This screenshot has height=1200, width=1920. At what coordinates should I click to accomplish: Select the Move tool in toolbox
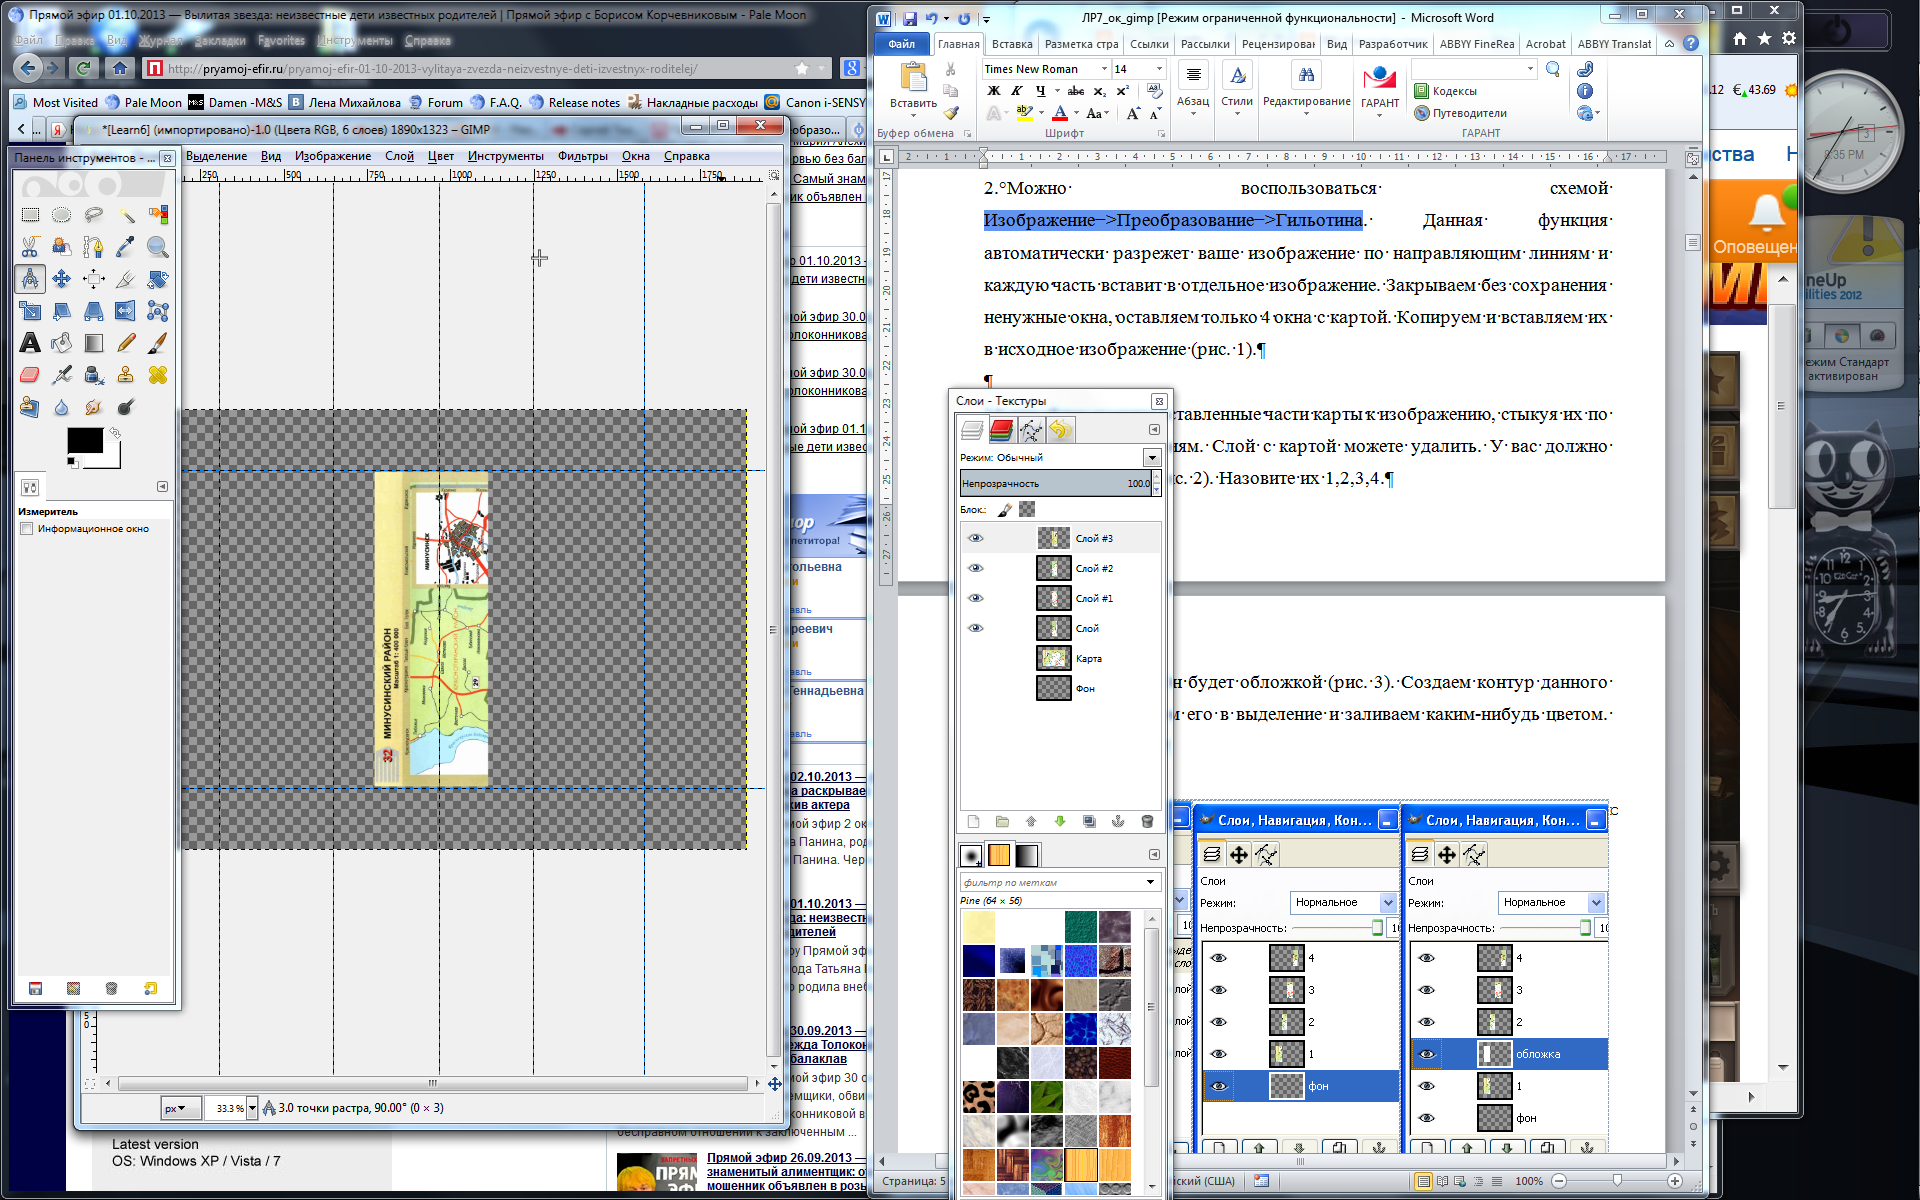(62, 279)
